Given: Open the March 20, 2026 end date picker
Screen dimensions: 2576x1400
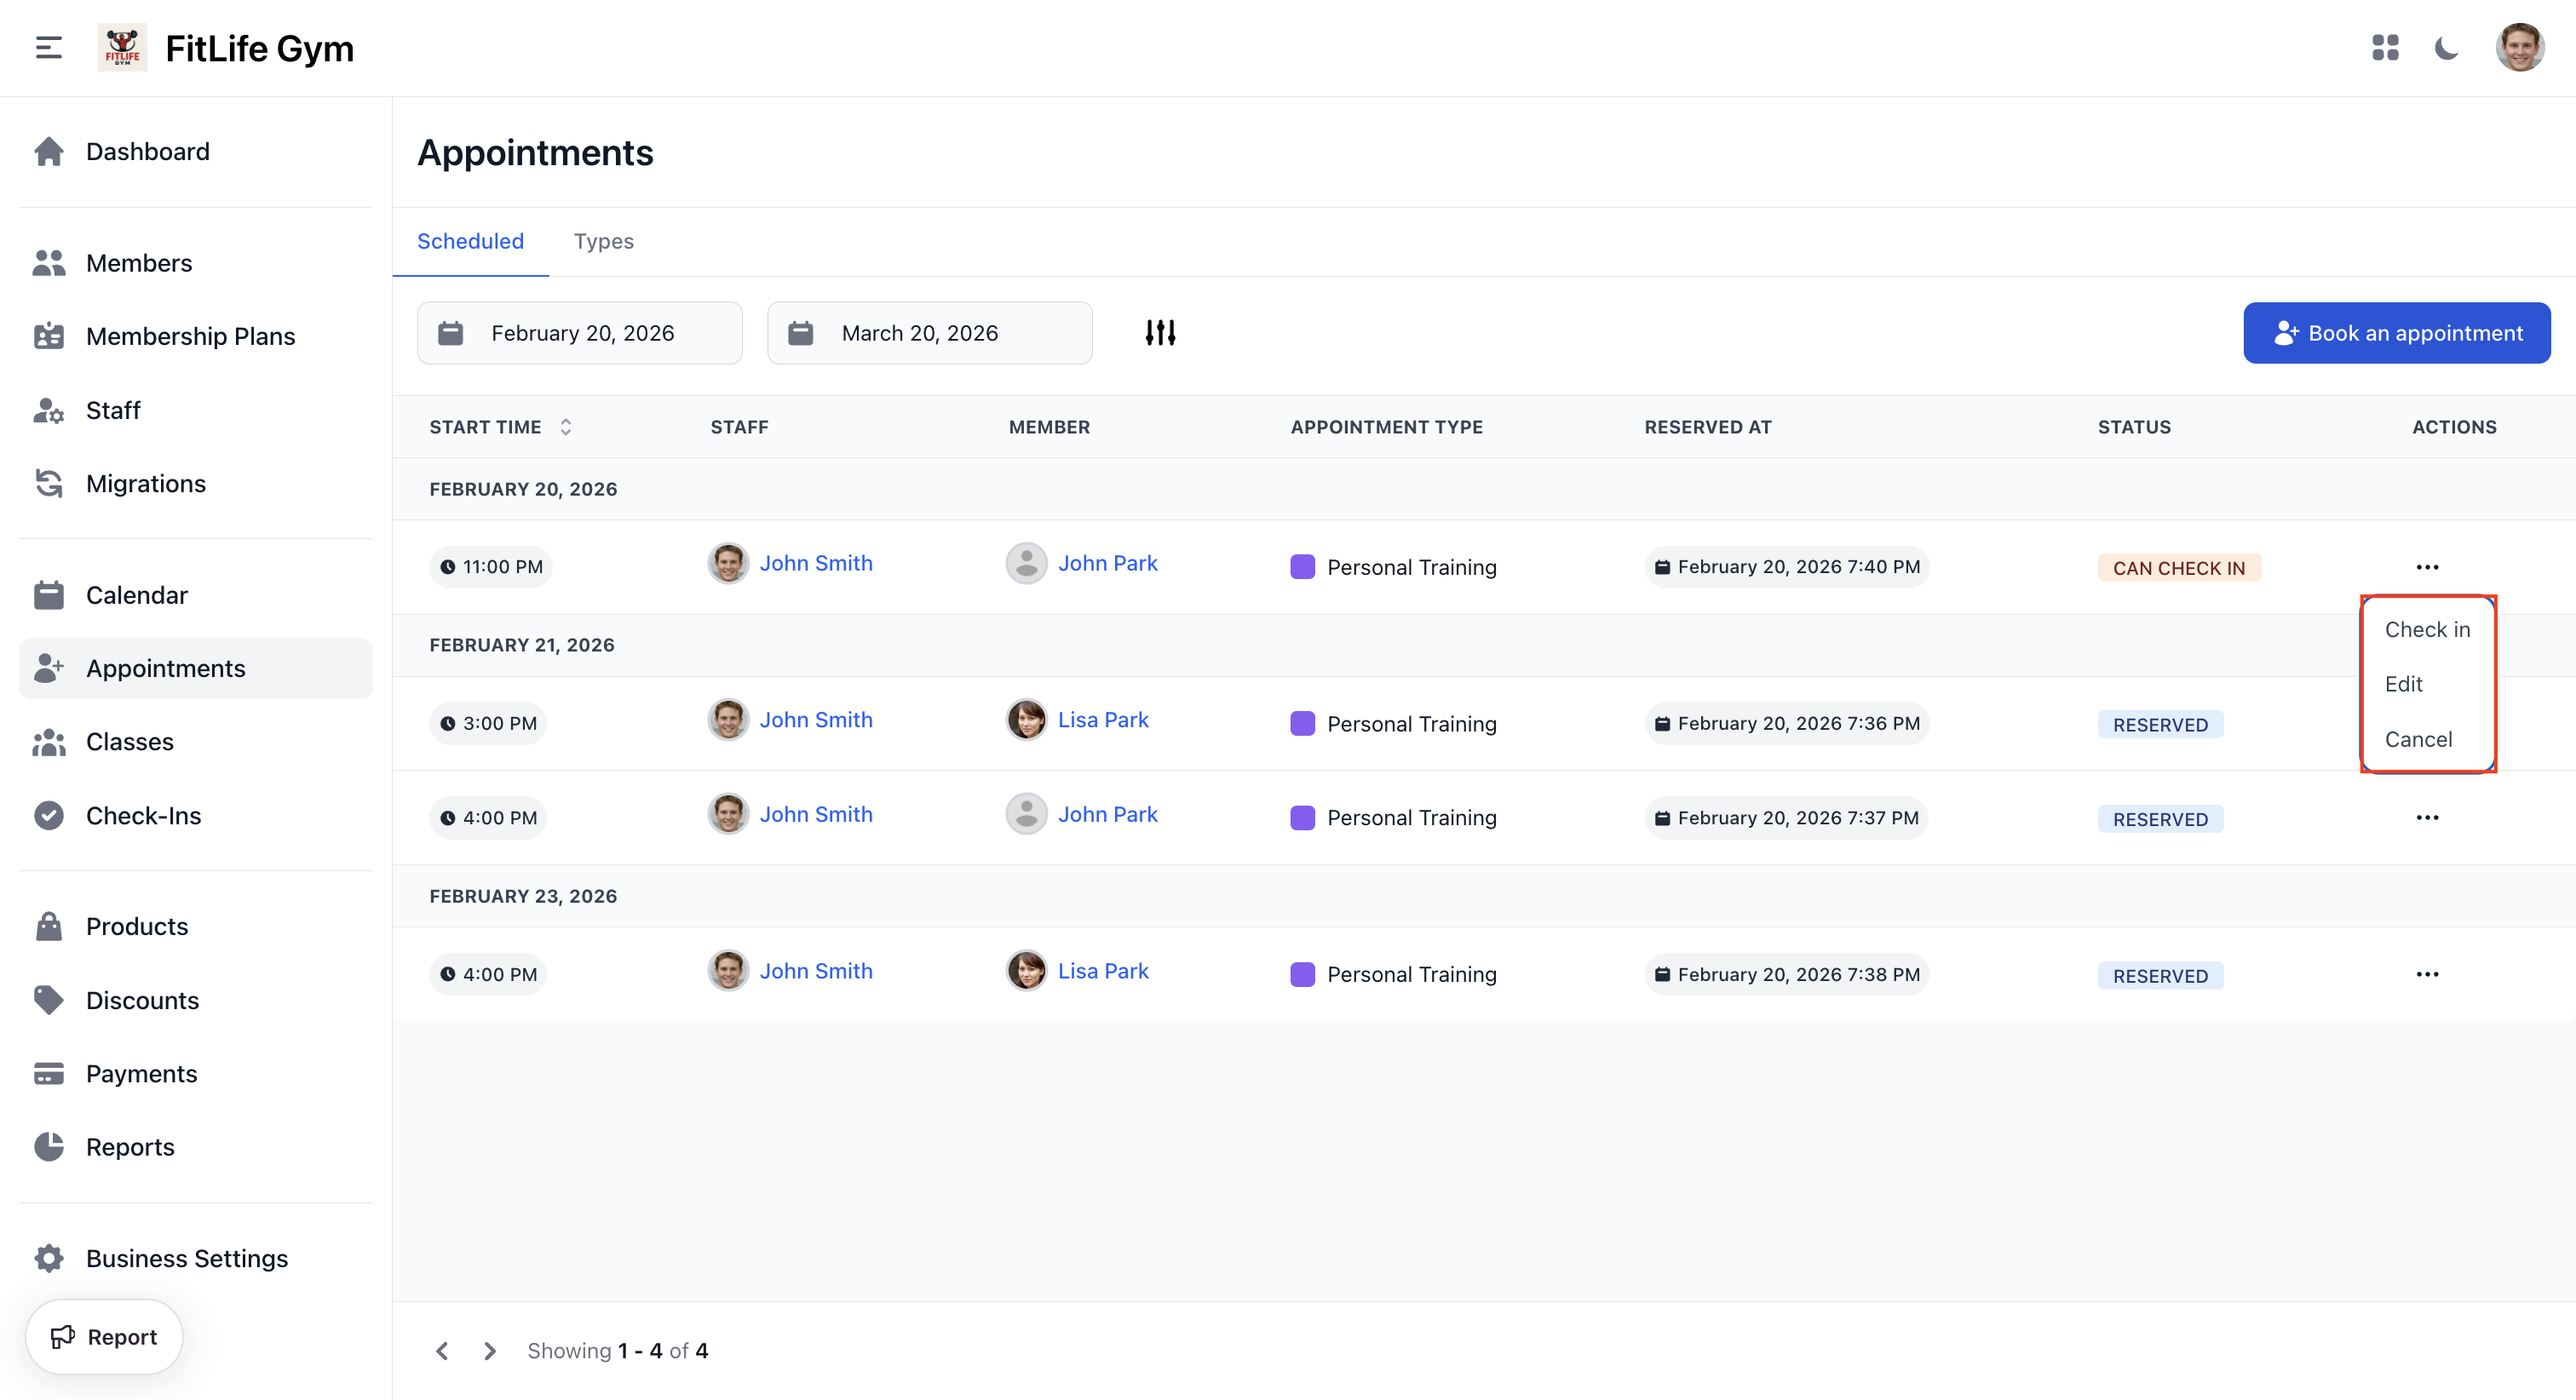Looking at the screenshot, I should [929, 332].
